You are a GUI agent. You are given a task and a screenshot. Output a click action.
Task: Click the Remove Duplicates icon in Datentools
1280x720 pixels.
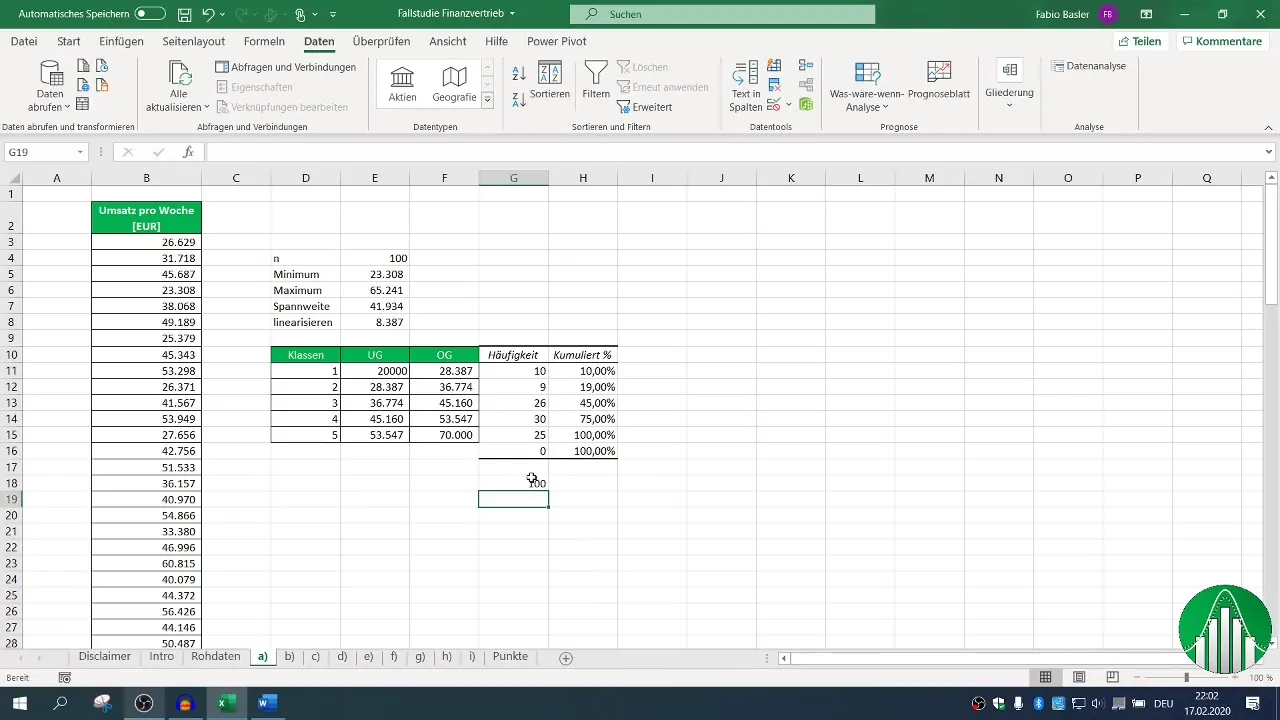[x=774, y=85]
